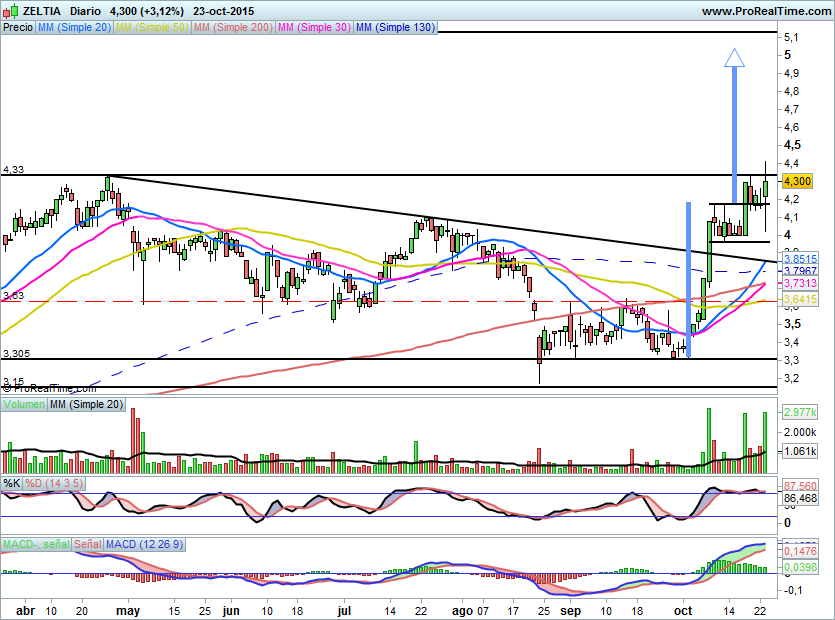Screen dimensions: 835x620
Task: Click the 0,1476 MACD value tag
Action: [x=800, y=551]
